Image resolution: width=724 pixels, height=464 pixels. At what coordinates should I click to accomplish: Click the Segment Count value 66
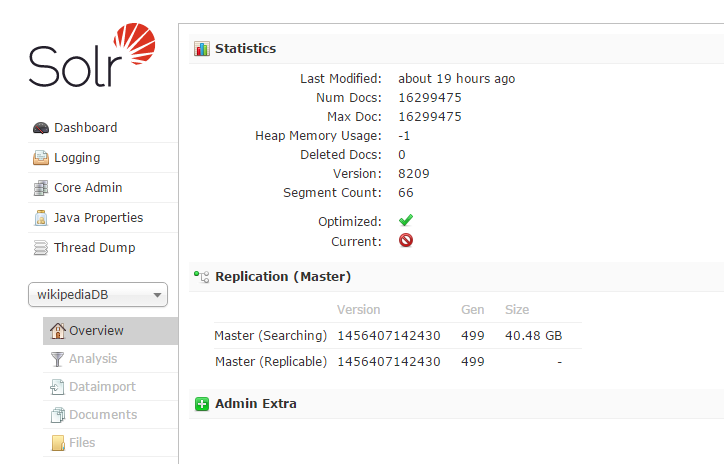click(x=406, y=193)
